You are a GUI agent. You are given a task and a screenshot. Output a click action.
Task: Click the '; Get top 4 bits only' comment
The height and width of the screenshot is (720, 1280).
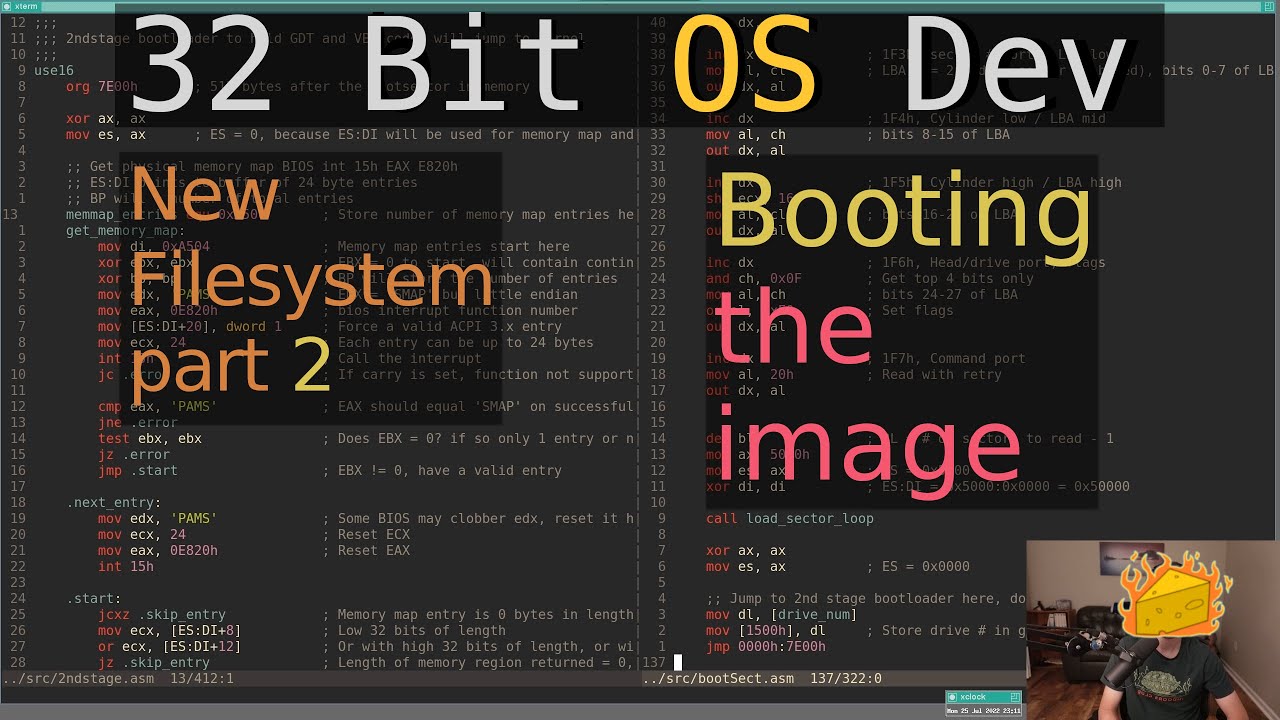(950, 278)
